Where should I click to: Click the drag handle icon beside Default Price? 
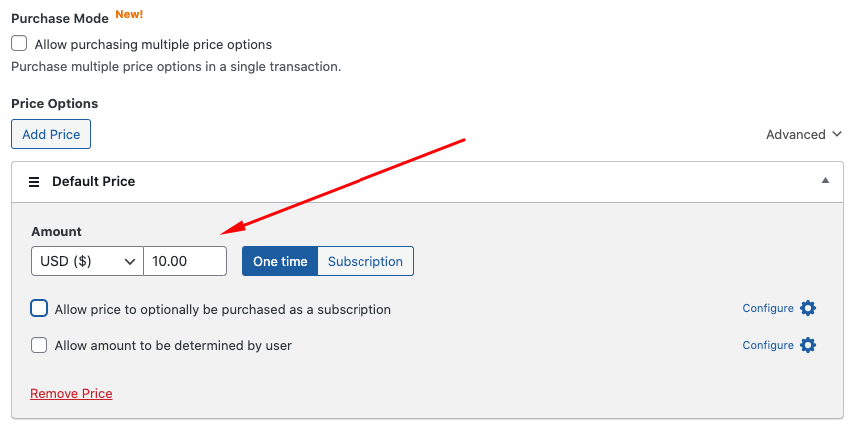[33, 182]
